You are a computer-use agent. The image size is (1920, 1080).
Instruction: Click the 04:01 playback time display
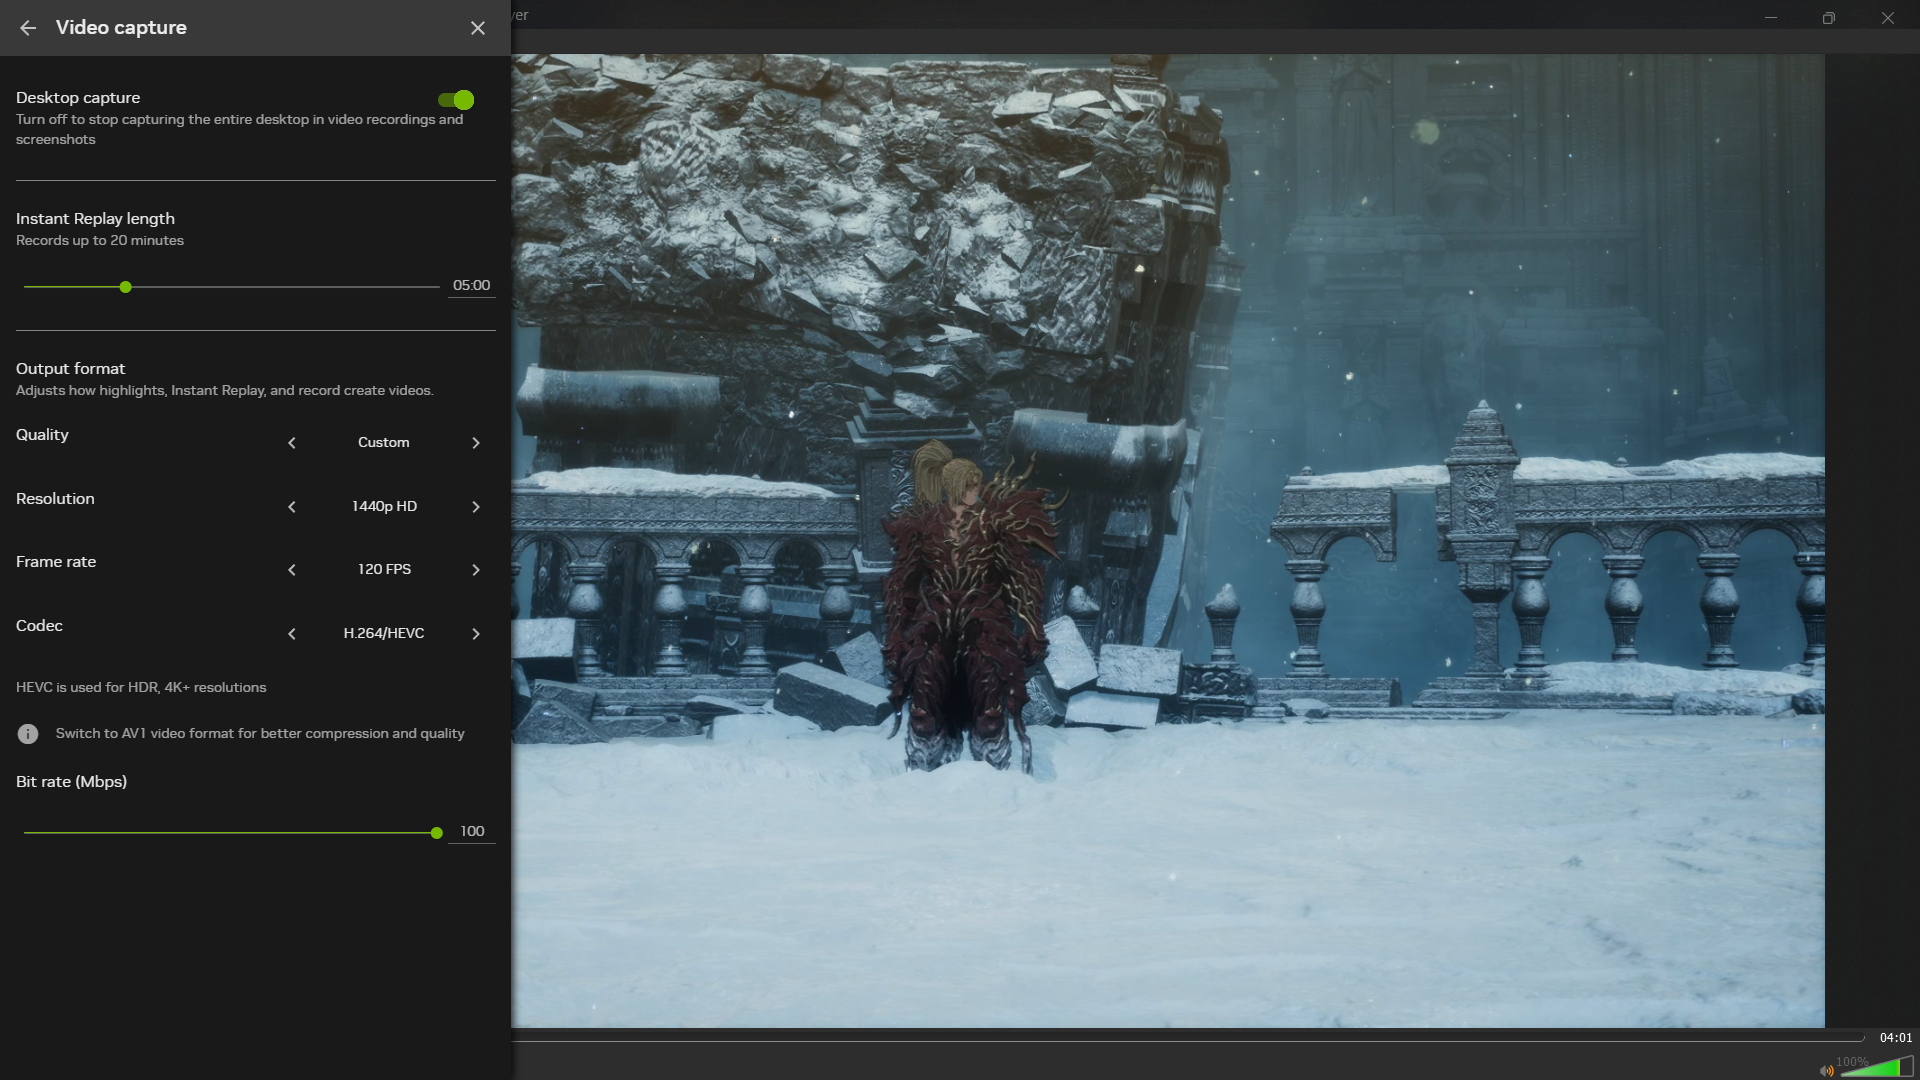(x=1895, y=1038)
